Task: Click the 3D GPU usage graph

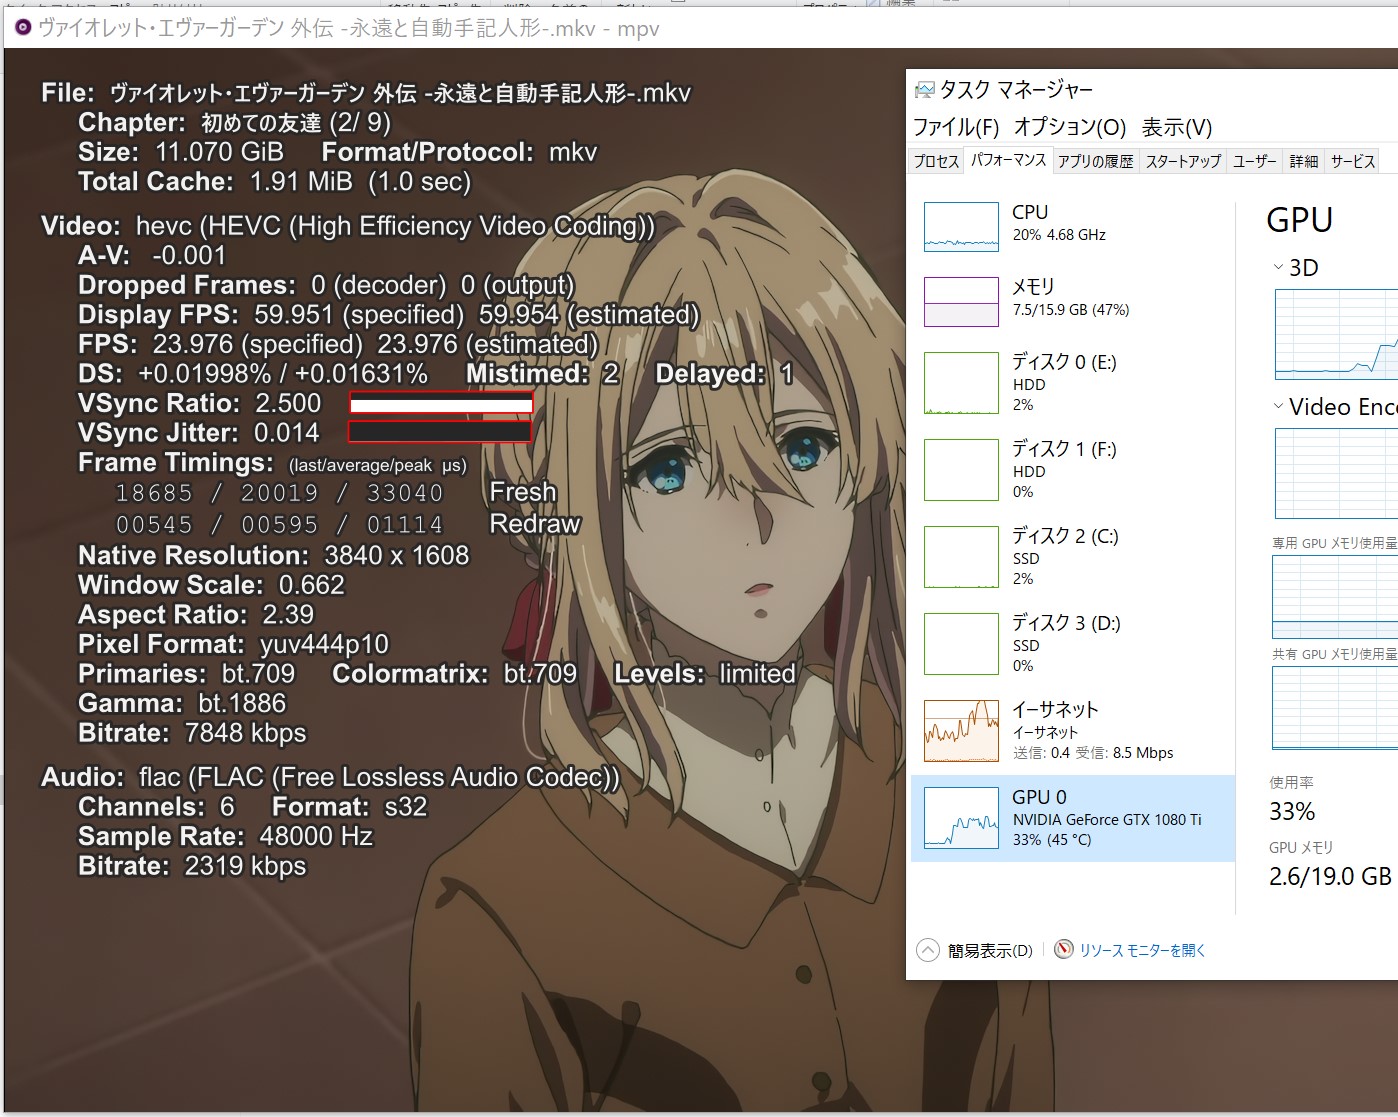Action: click(1336, 334)
